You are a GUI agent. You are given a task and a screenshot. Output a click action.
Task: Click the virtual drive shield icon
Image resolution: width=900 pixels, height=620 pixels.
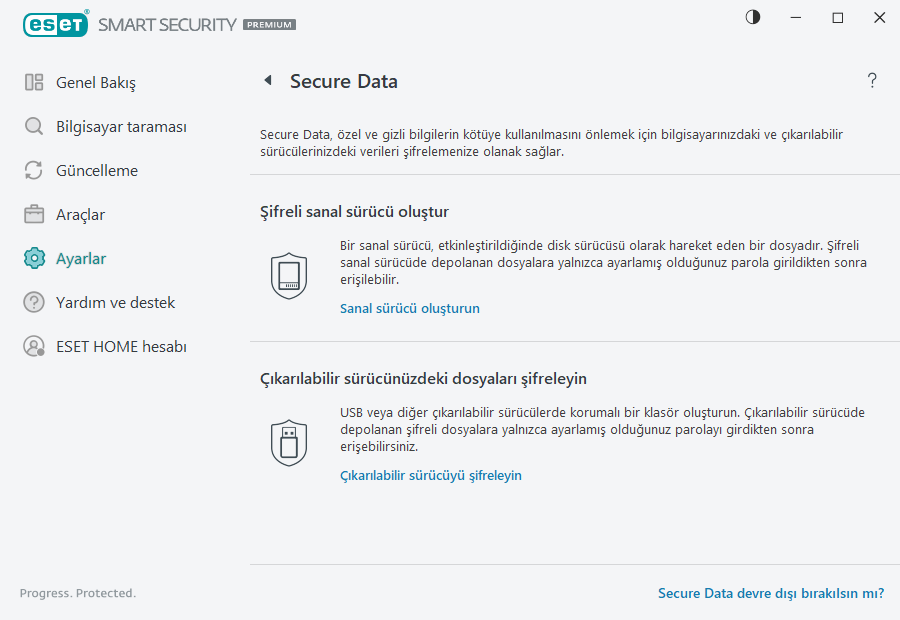tap(289, 275)
